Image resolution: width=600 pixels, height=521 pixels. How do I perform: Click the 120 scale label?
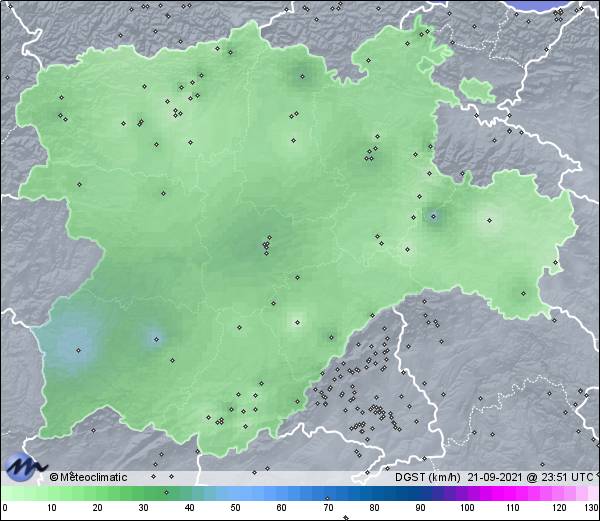[x=559, y=508]
